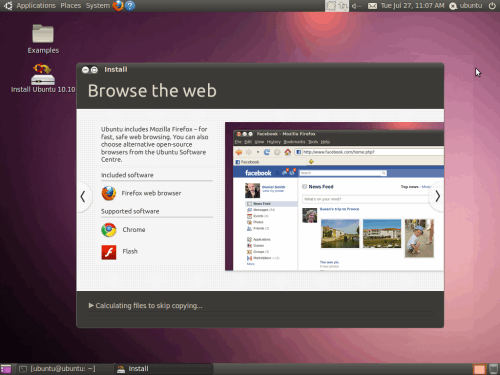The height and width of the screenshot is (375, 500).
Task: Open the System menu
Action: [97, 6]
